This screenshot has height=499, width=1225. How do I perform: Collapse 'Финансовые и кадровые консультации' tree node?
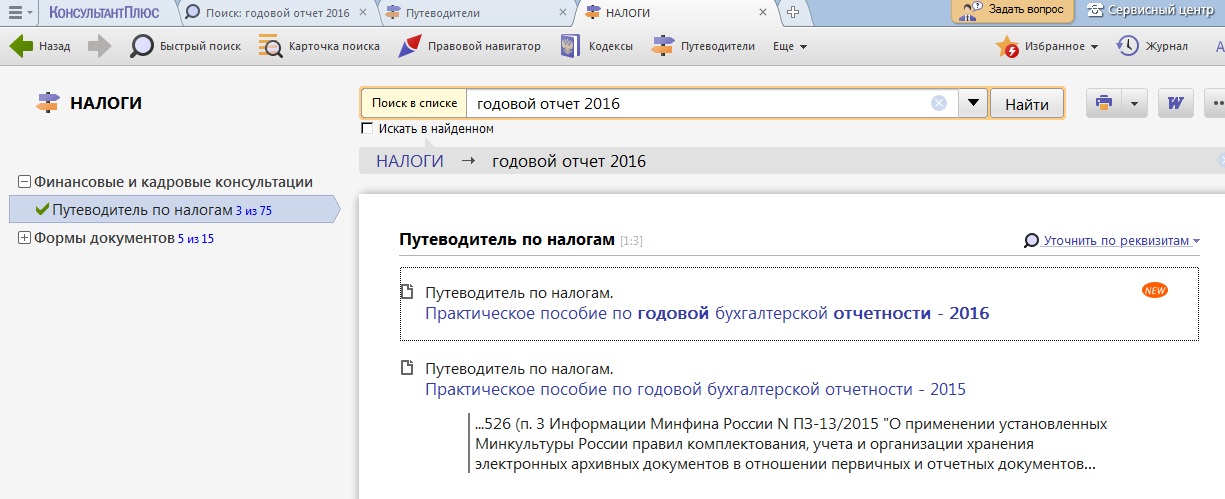[x=24, y=182]
